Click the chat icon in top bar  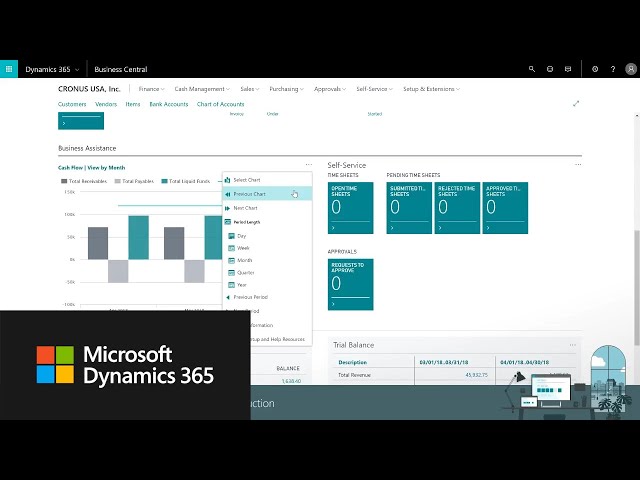[568, 69]
